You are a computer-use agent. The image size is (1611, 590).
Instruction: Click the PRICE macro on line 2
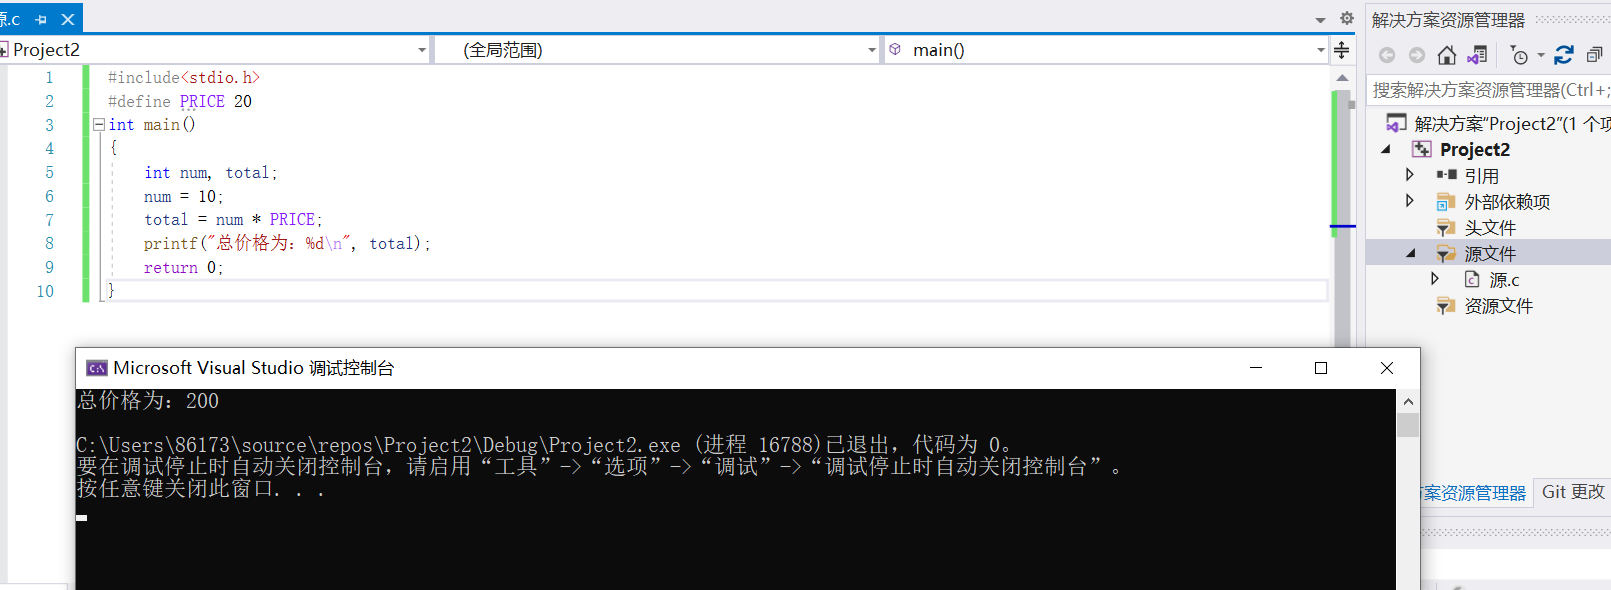(202, 101)
